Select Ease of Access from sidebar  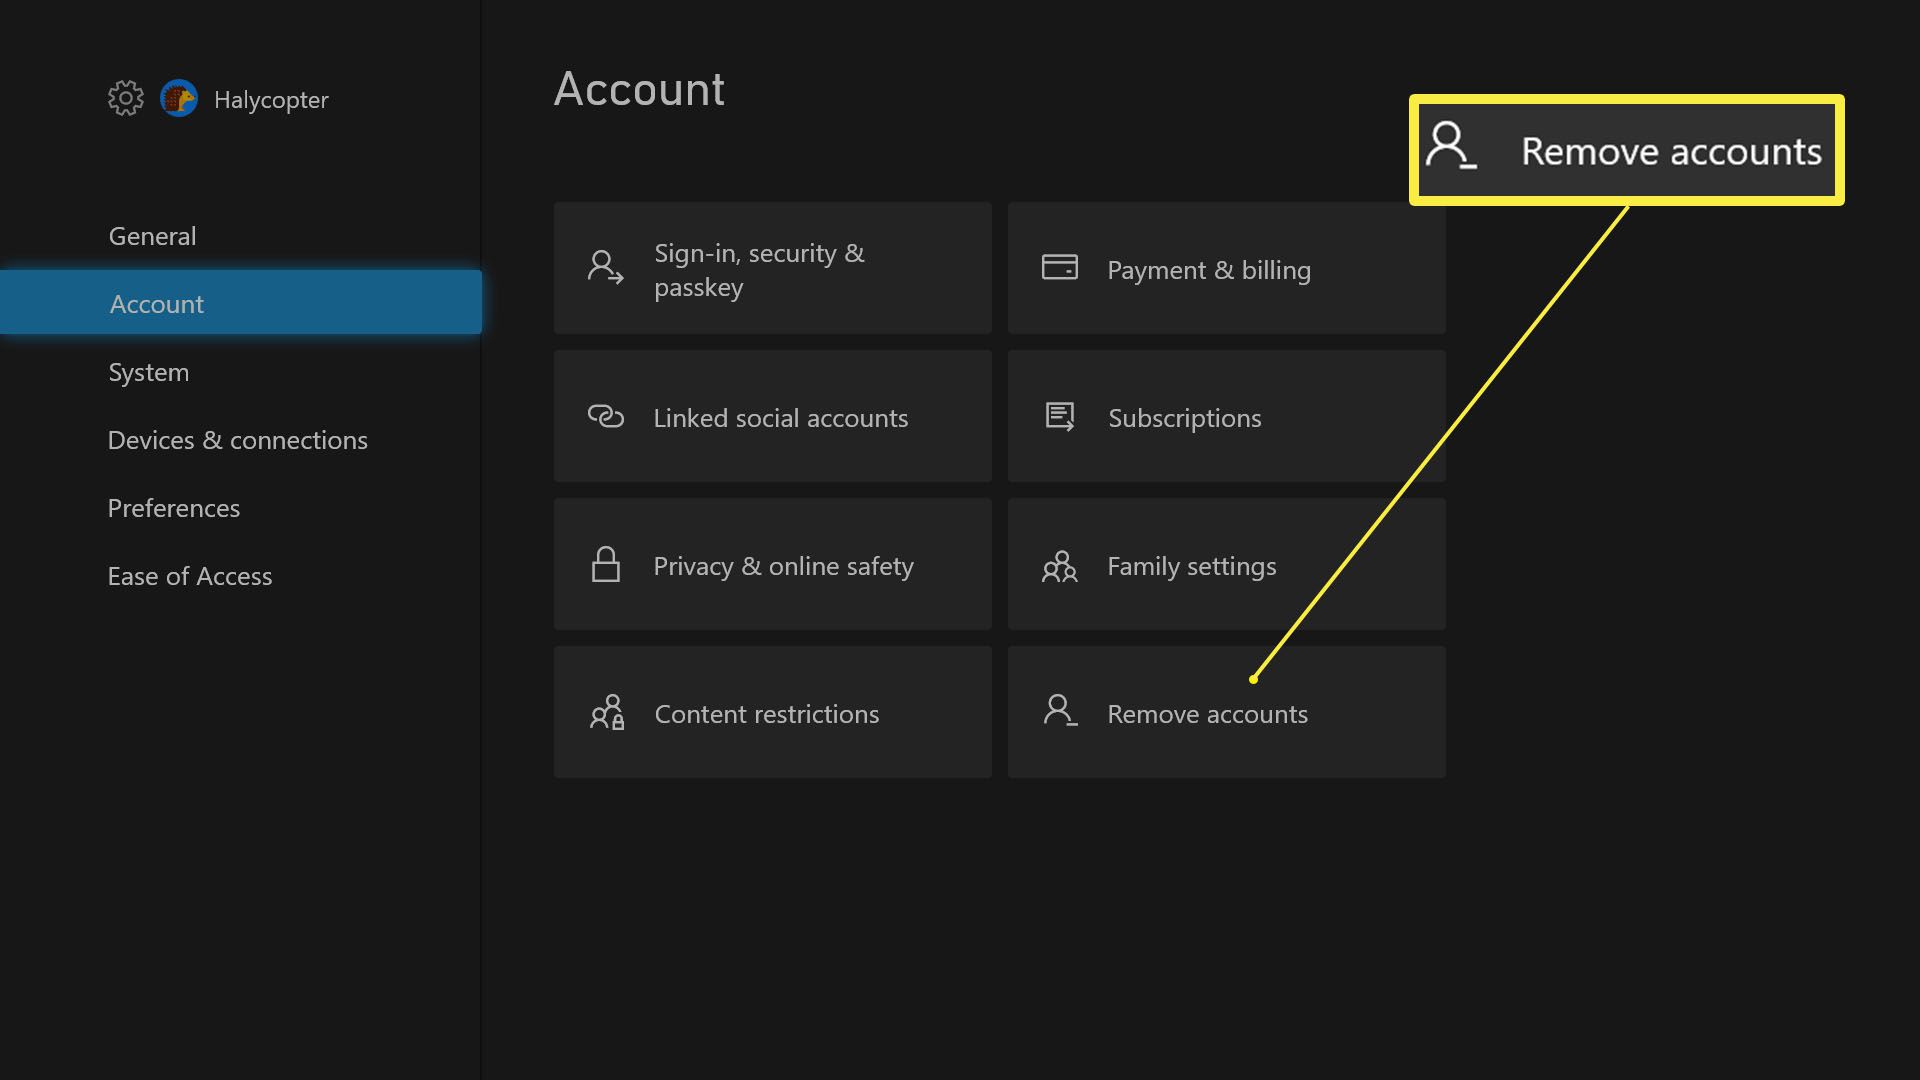click(190, 576)
